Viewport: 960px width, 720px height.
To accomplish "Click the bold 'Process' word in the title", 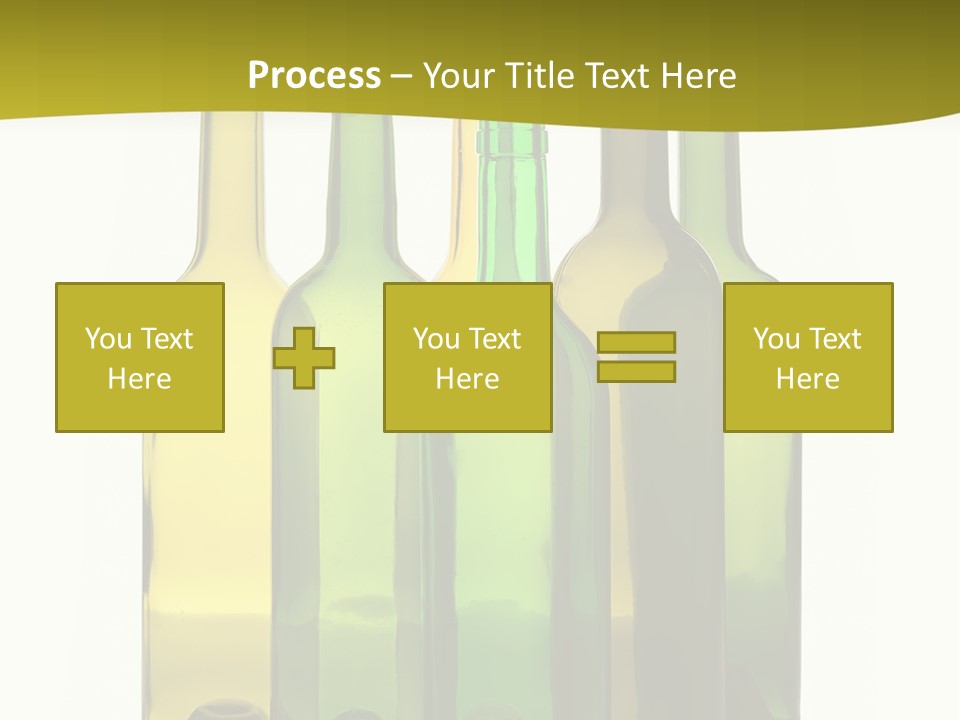I will 314,75.
